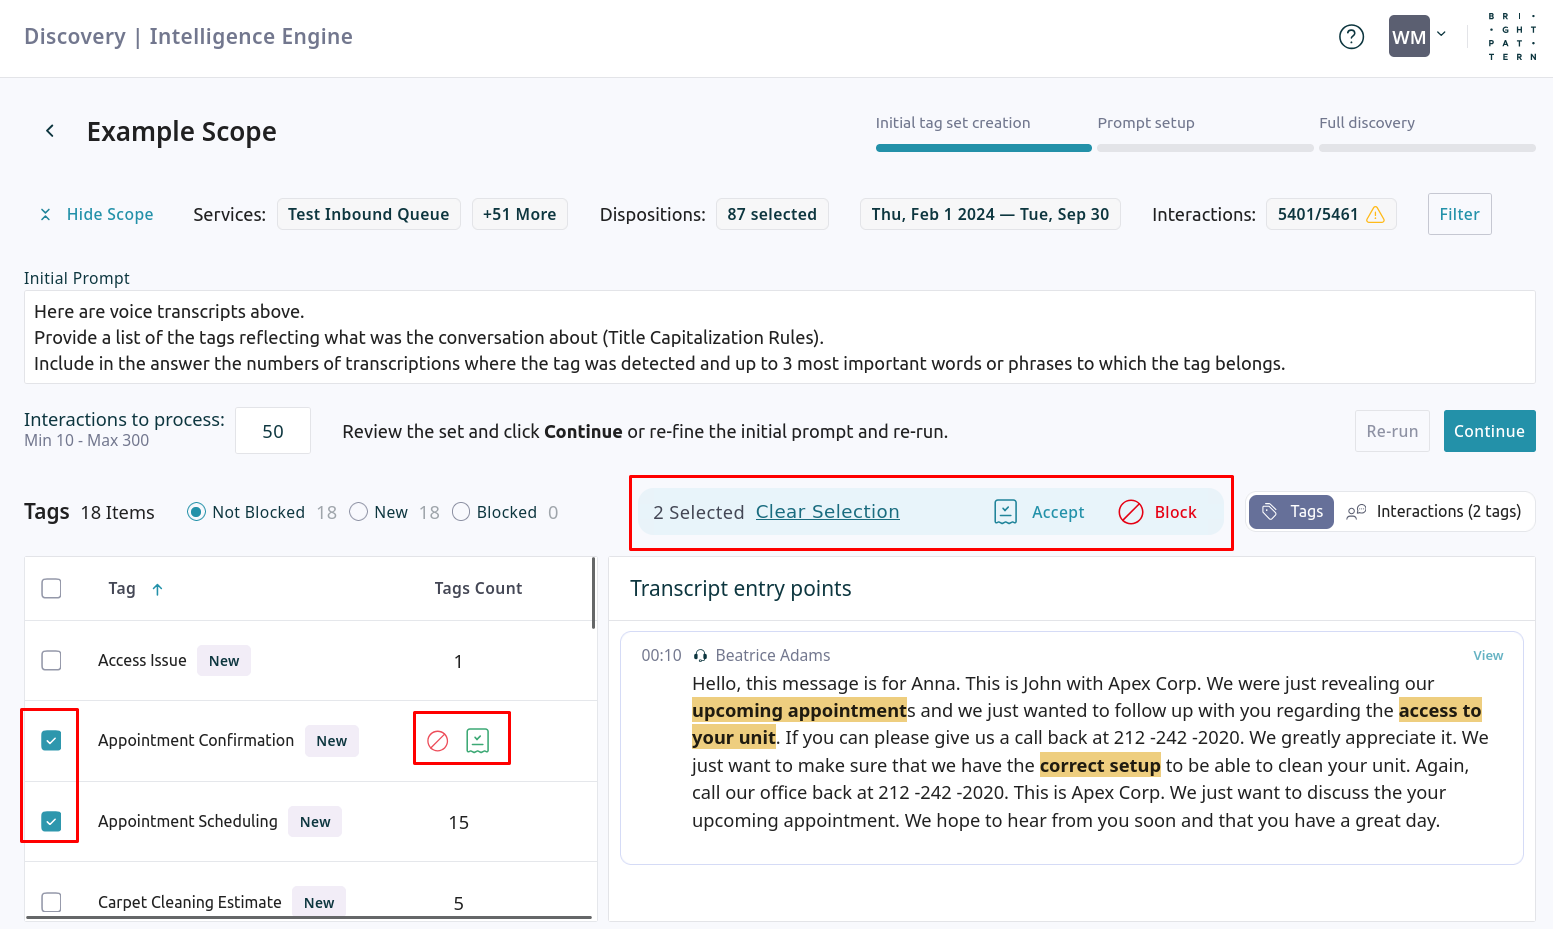
Task: Switch to Interactions (2 tags) tab
Action: (1434, 511)
